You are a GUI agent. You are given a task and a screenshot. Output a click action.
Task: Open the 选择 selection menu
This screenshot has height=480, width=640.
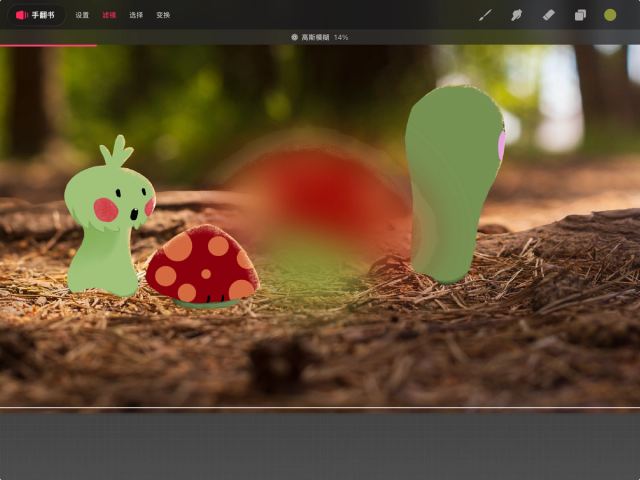click(x=136, y=15)
